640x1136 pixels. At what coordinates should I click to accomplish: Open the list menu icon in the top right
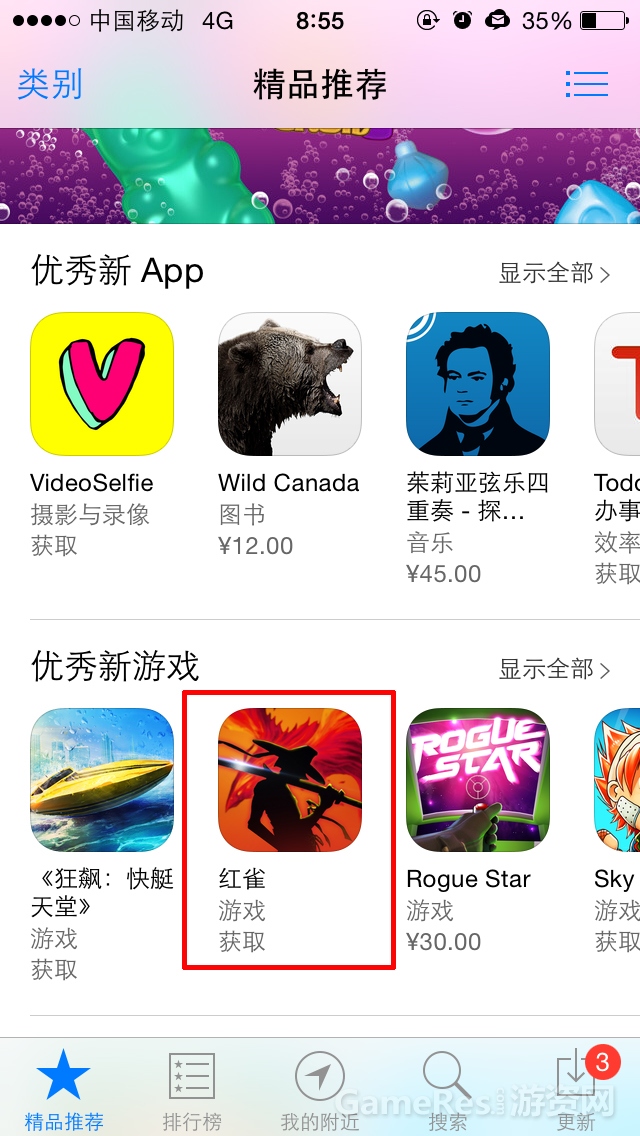(x=587, y=84)
